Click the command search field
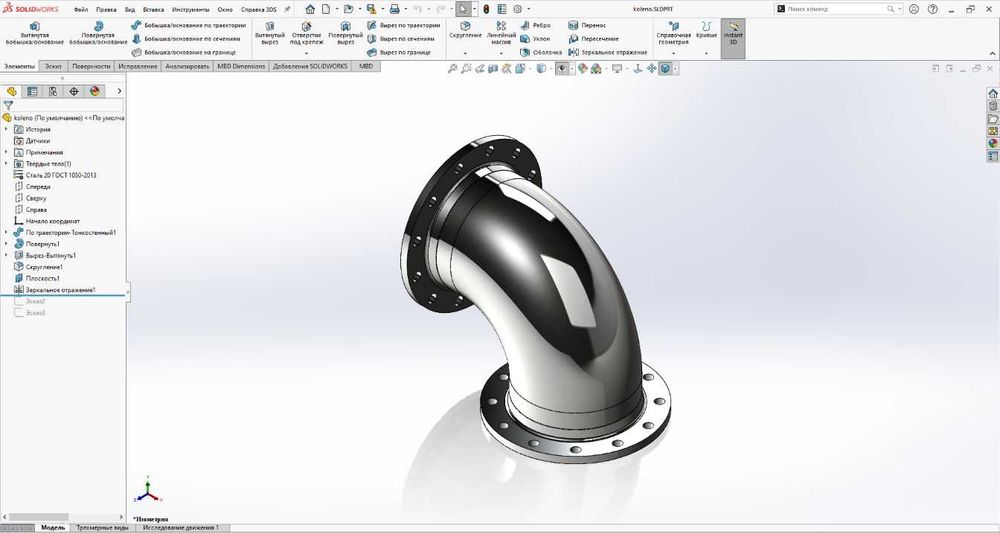 836,9
